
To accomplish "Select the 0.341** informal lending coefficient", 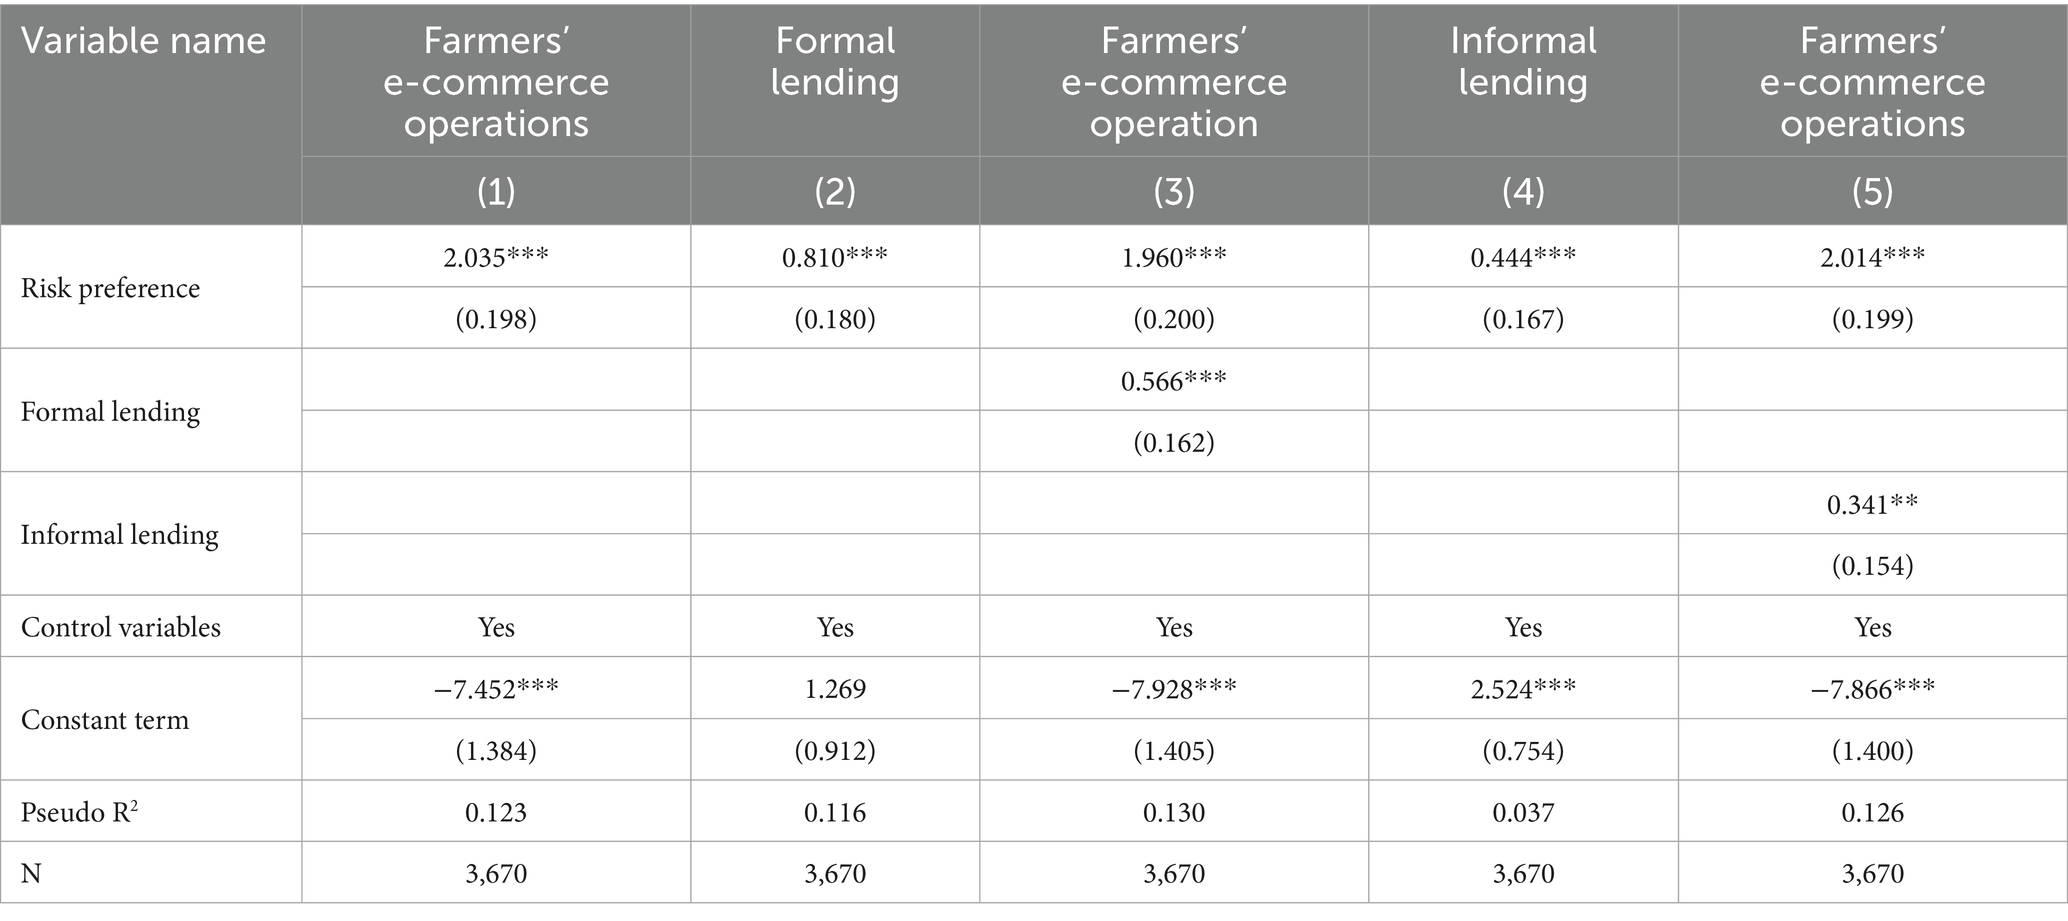I will tap(1872, 504).
